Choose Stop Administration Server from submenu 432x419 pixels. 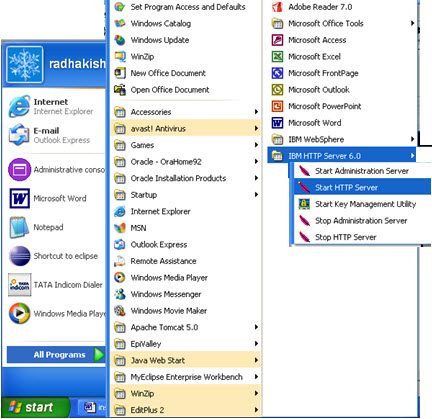point(362,221)
